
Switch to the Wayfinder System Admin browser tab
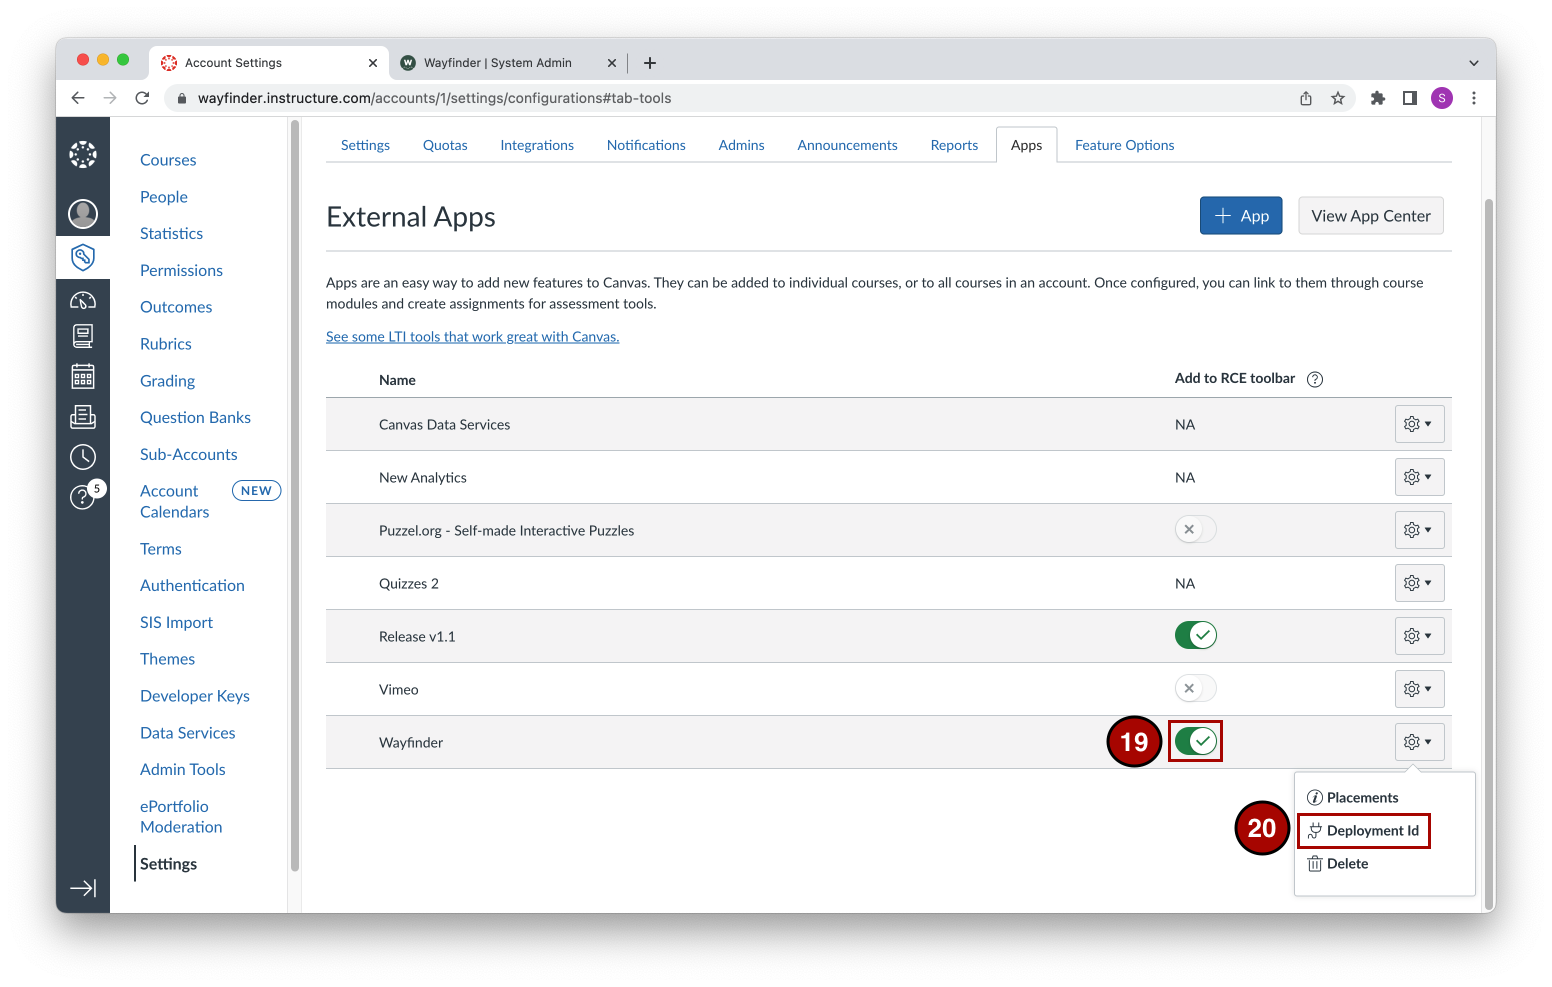(x=497, y=63)
